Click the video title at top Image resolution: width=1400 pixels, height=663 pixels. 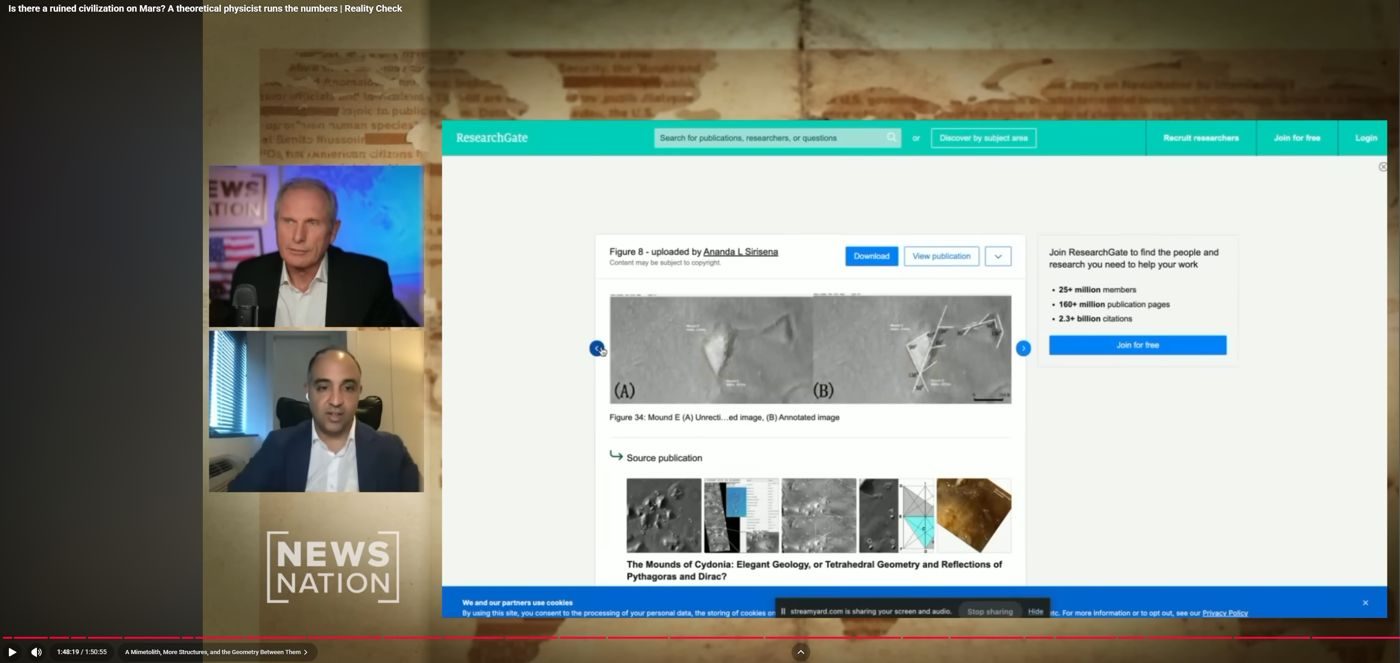click(205, 9)
